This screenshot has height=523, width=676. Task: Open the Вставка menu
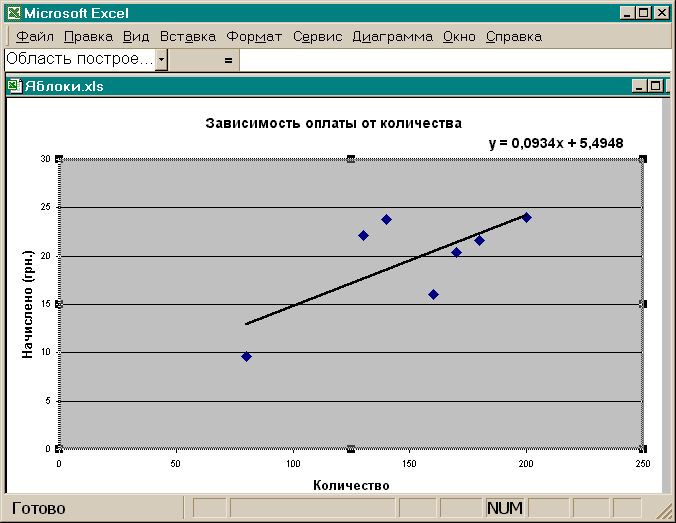click(x=188, y=37)
